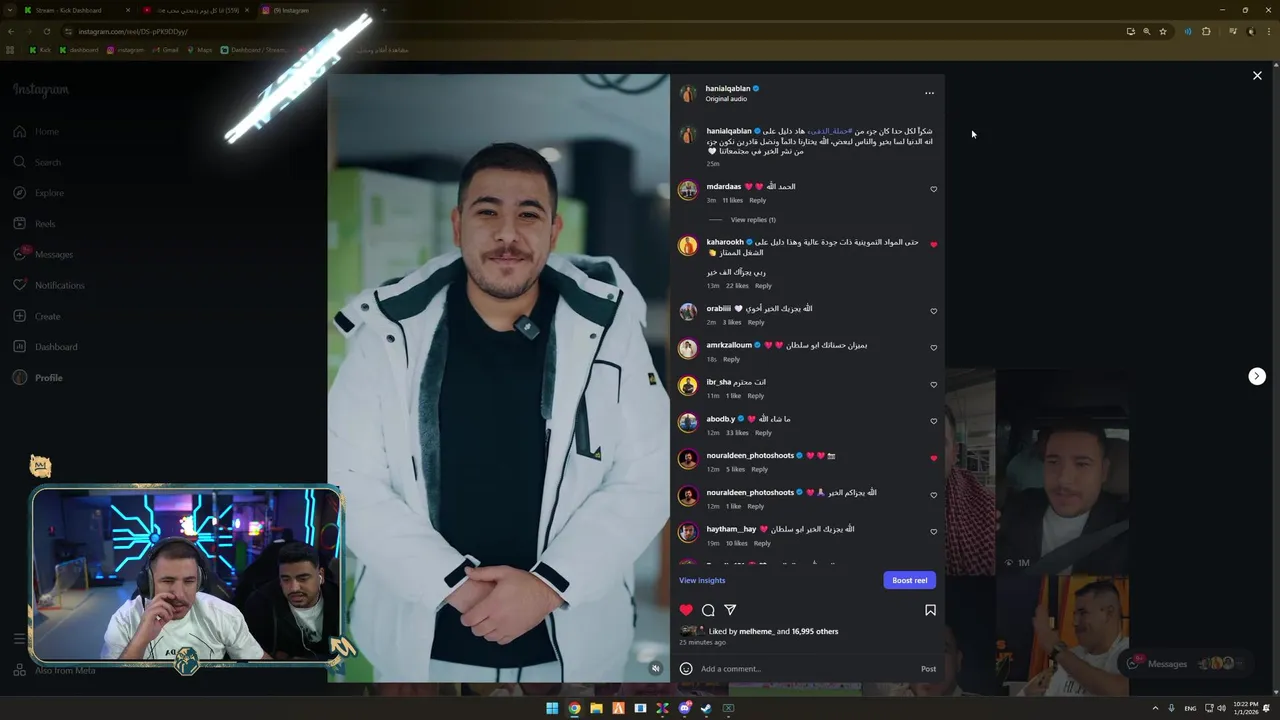Image resolution: width=1280 pixels, height=720 pixels.
Task: Open the tab search dropdown arrow
Action: coord(9,10)
